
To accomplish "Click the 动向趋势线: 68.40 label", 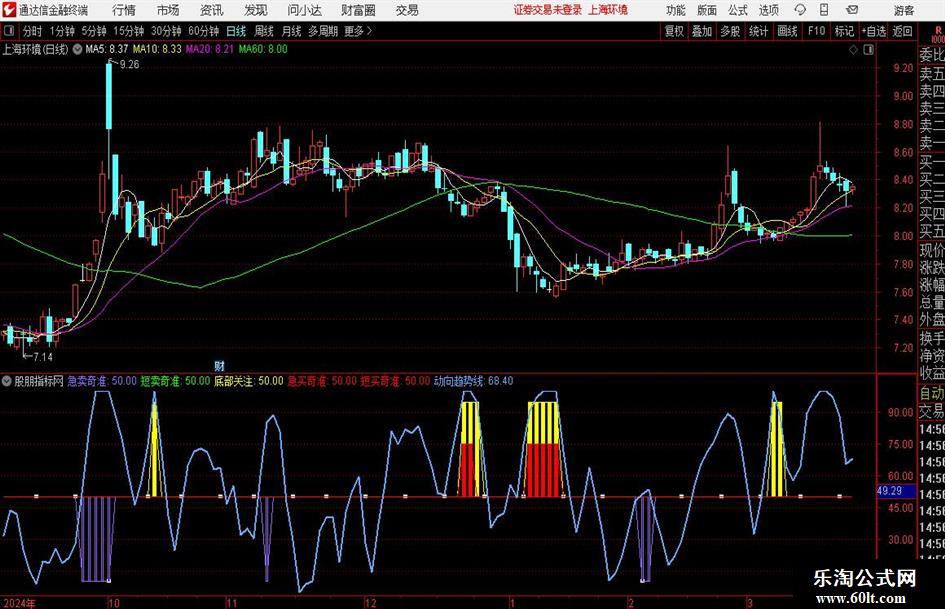I will pos(474,381).
